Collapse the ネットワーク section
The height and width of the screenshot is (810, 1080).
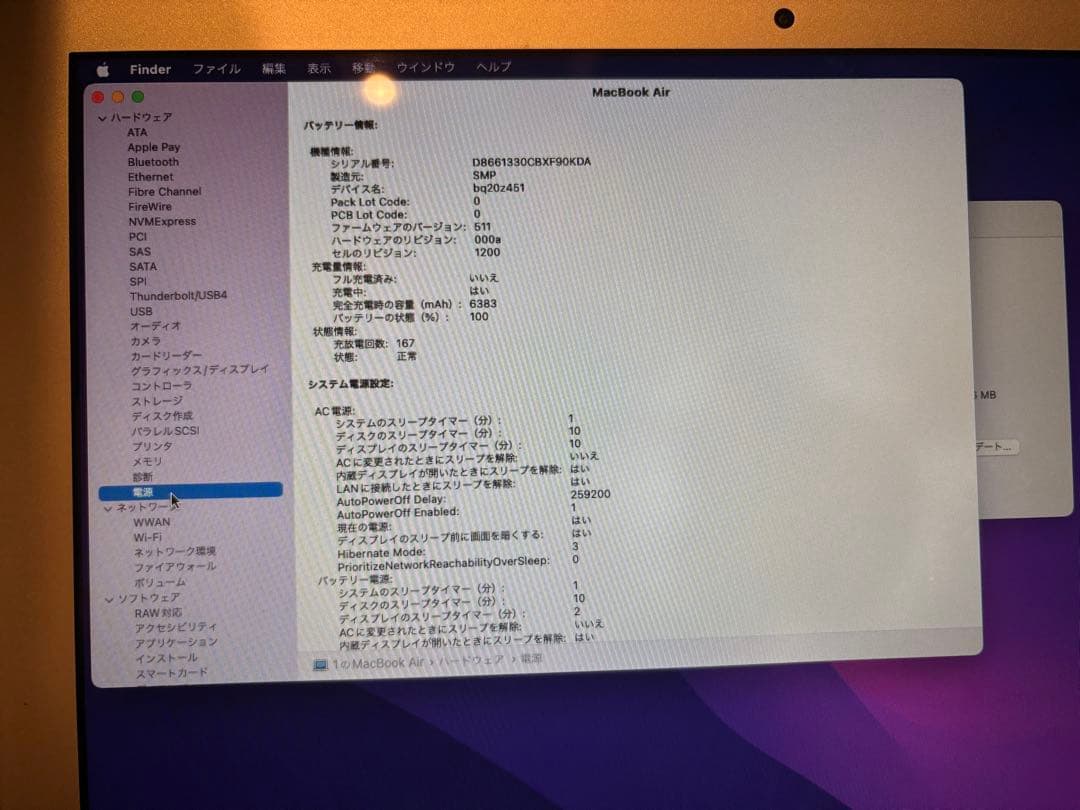click(x=107, y=507)
